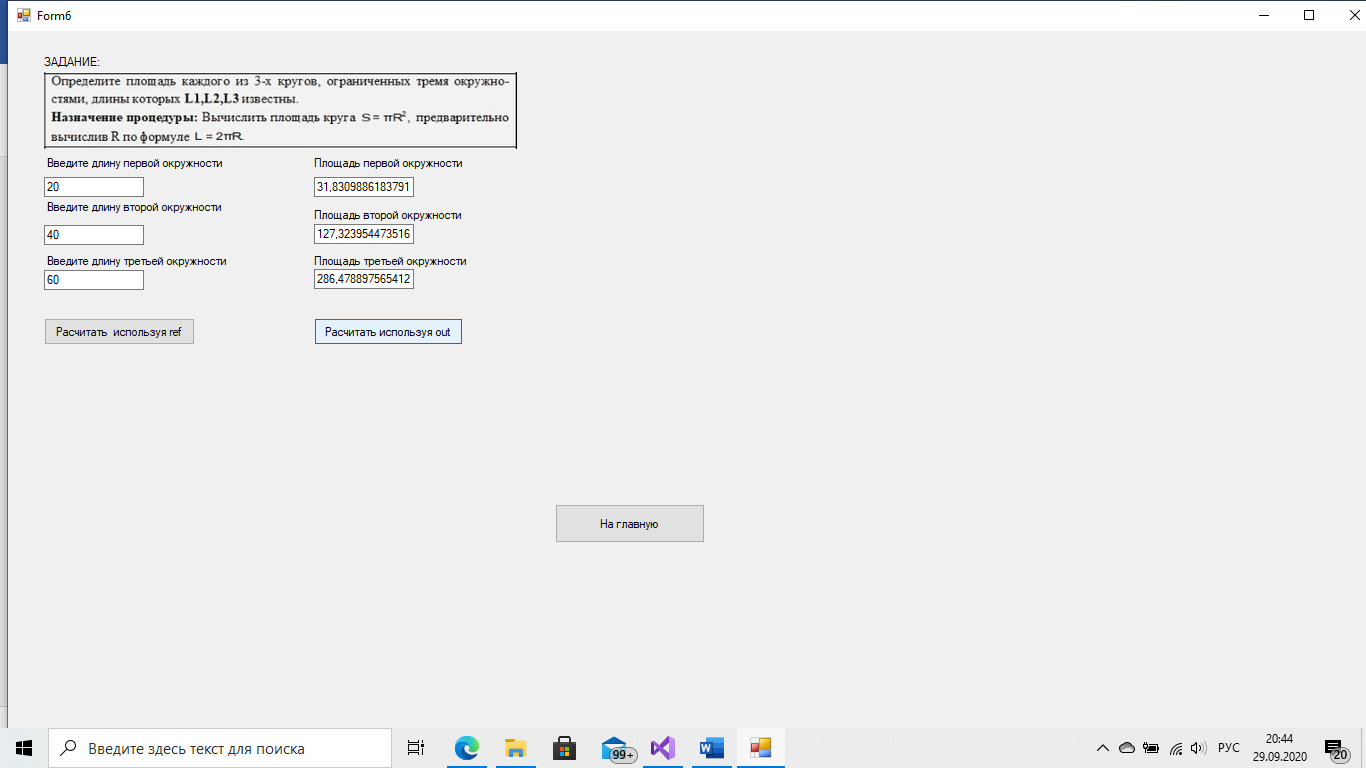Select the first circle length input field
The width and height of the screenshot is (1366, 768).
coord(94,187)
